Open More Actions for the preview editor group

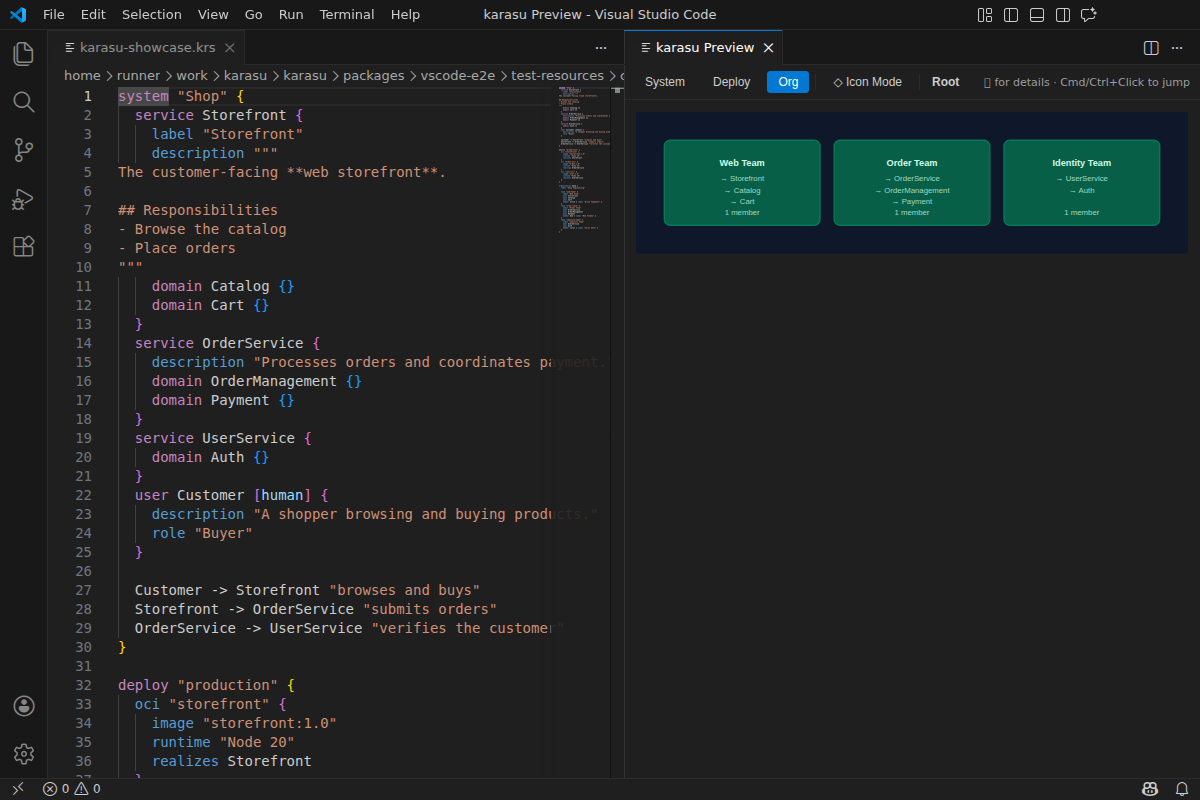click(x=1177, y=48)
